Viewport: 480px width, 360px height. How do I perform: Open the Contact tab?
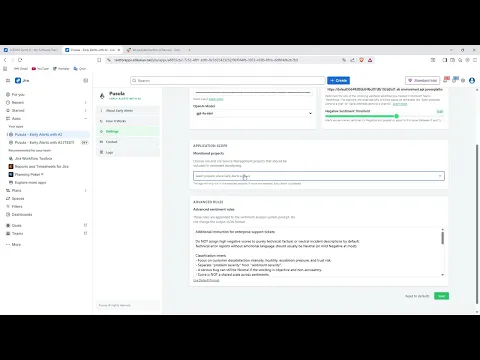(x=128, y=142)
